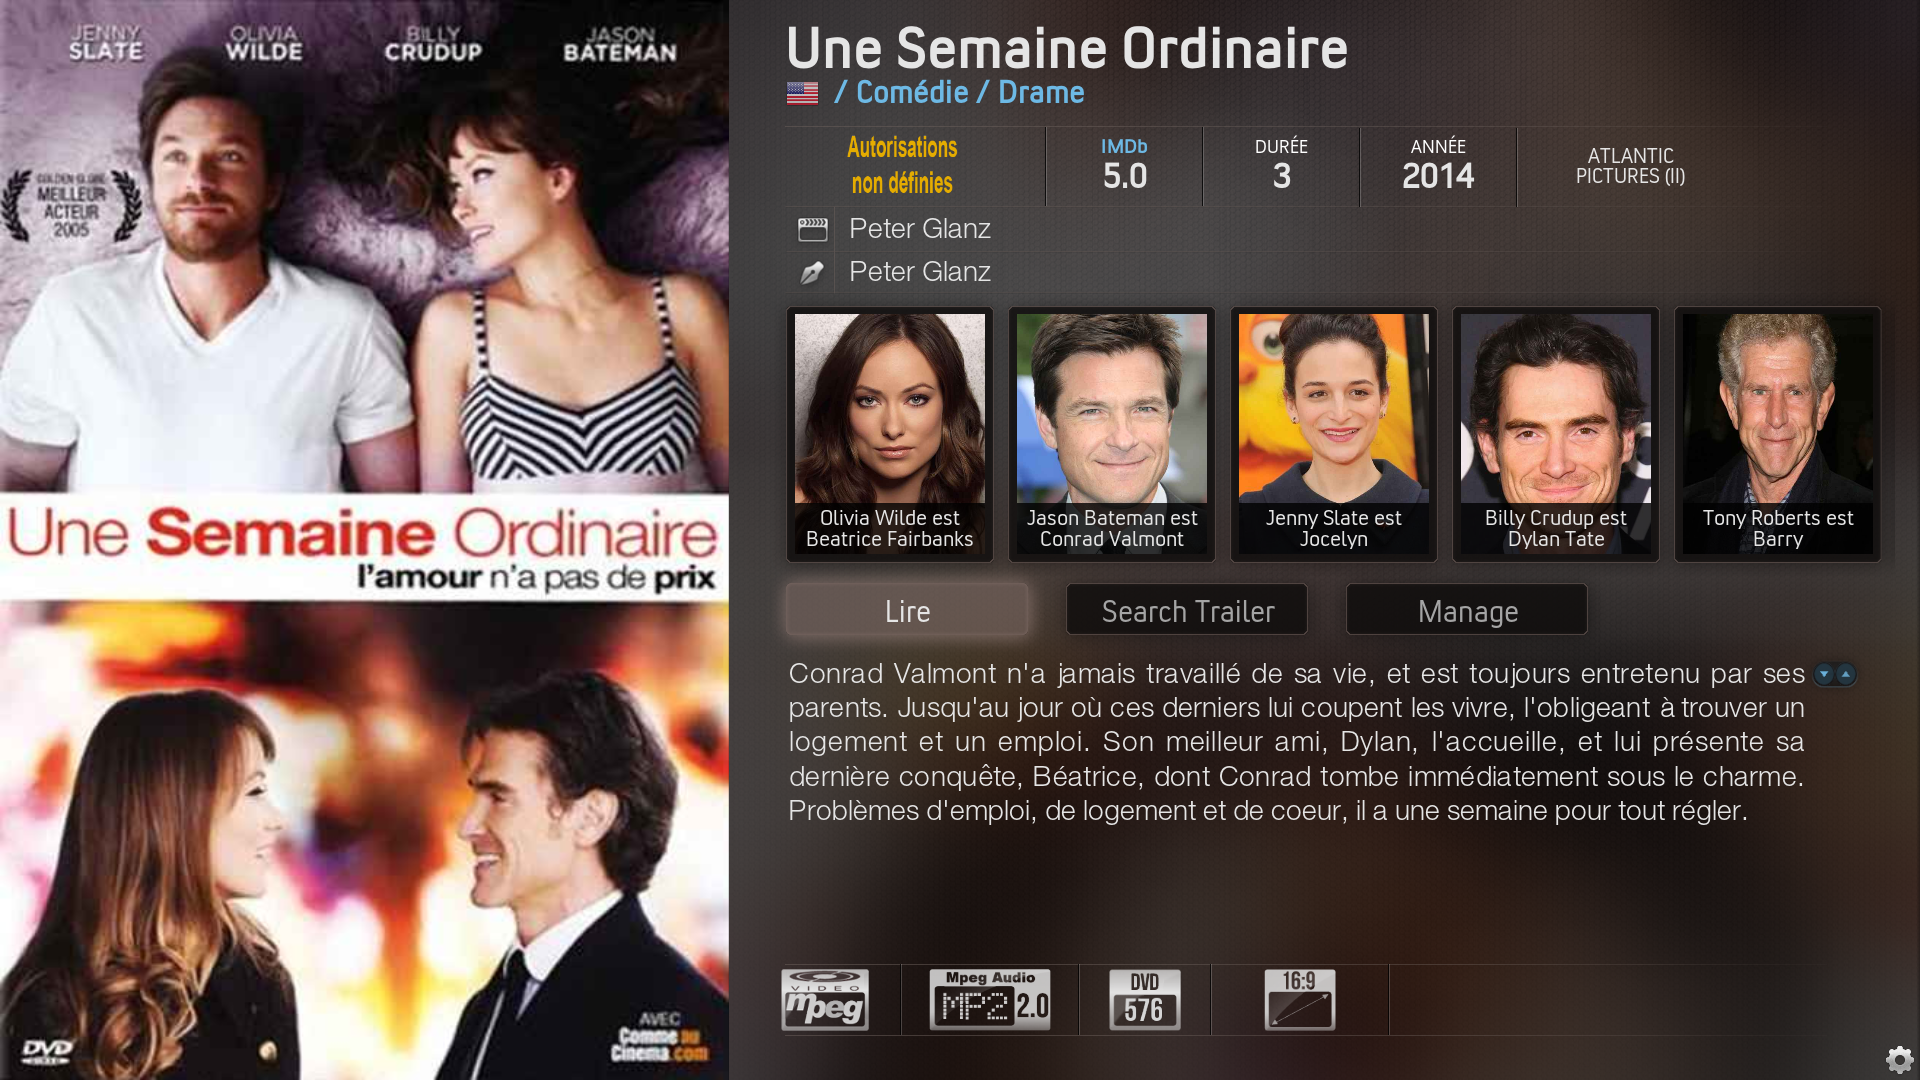Click the US flag country icon
This screenshot has height=1080, width=1920.
pos(802,93)
